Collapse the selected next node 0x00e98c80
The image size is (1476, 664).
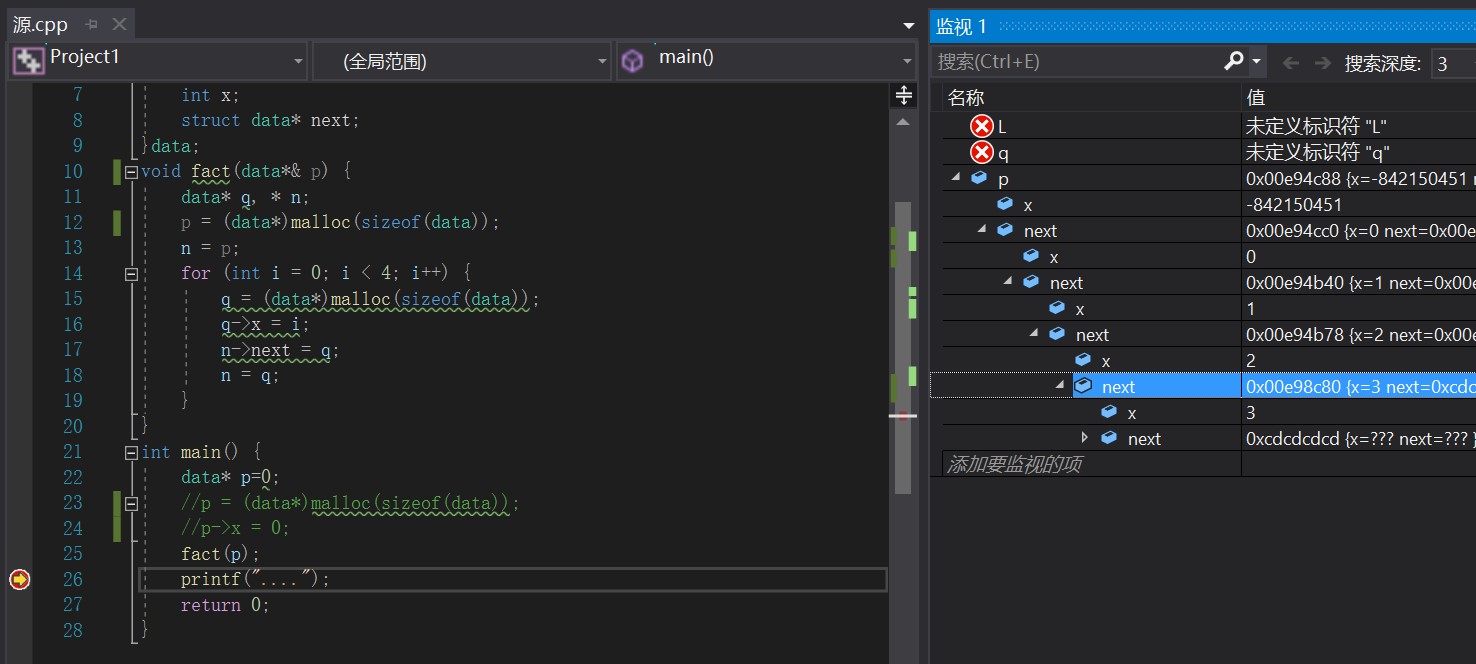[x=1059, y=386]
